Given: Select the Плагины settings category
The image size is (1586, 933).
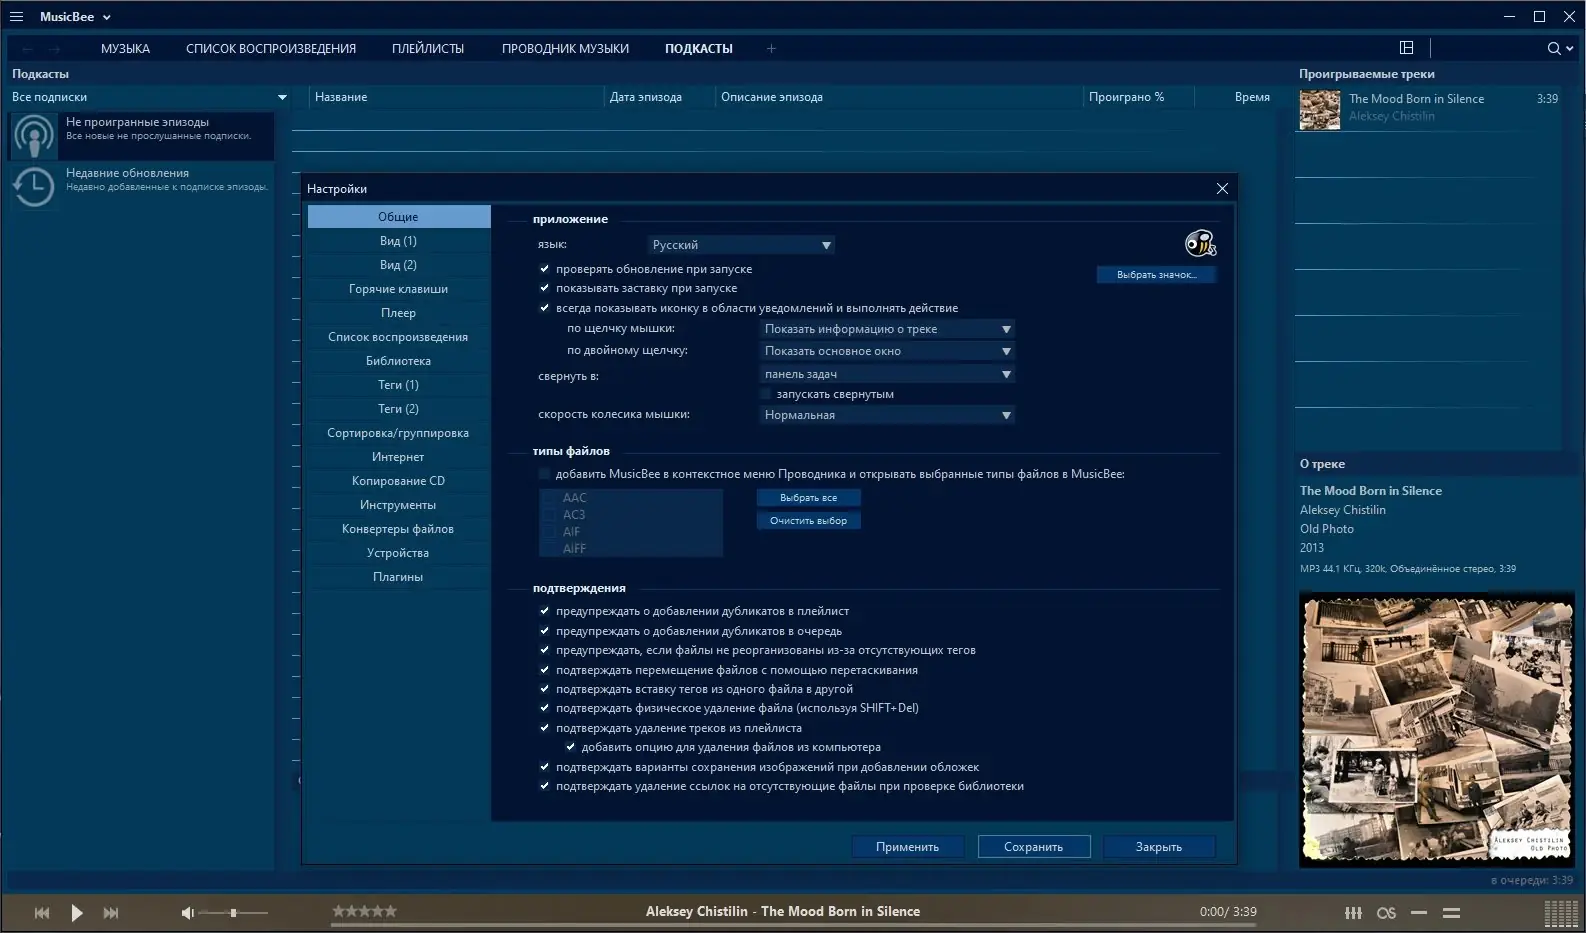Looking at the screenshot, I should coord(398,577).
